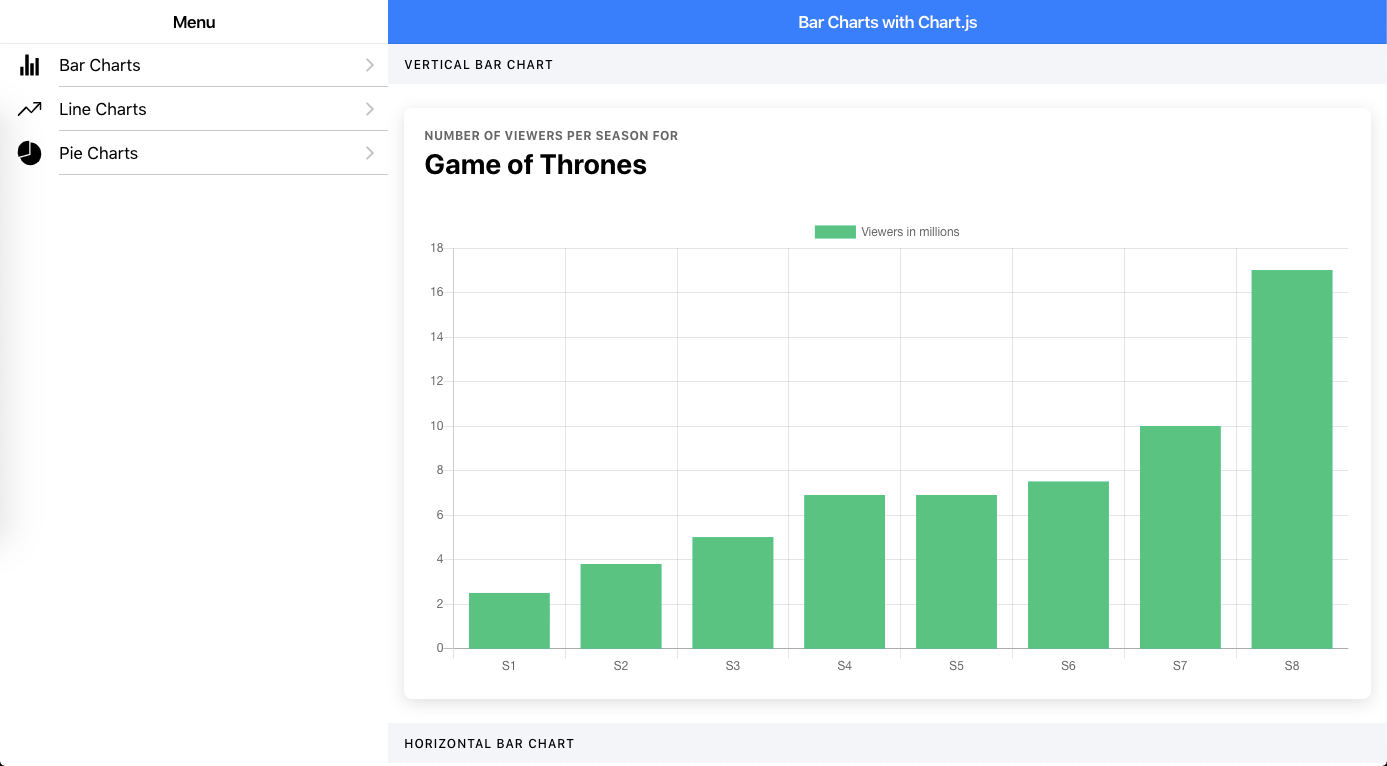This screenshot has height=766, width=1387.
Task: Click the line chart trend icon
Action: click(30, 109)
